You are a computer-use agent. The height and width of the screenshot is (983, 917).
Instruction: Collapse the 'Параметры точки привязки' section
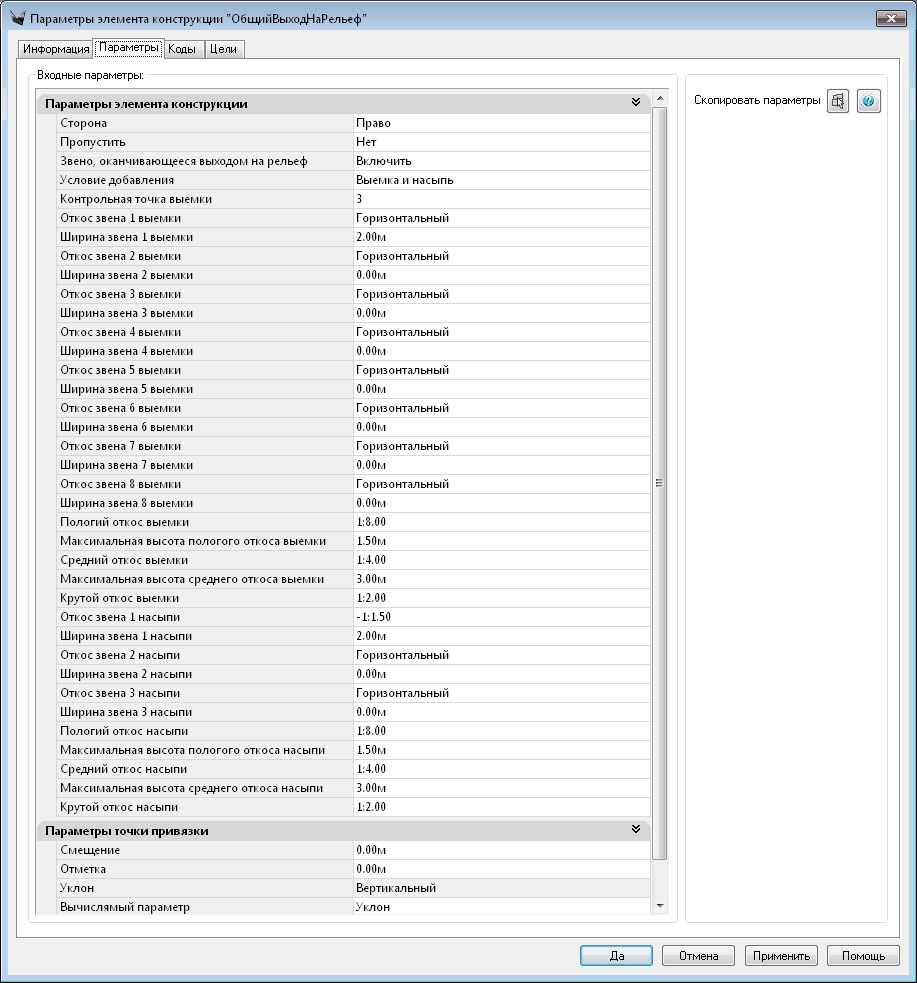point(635,830)
